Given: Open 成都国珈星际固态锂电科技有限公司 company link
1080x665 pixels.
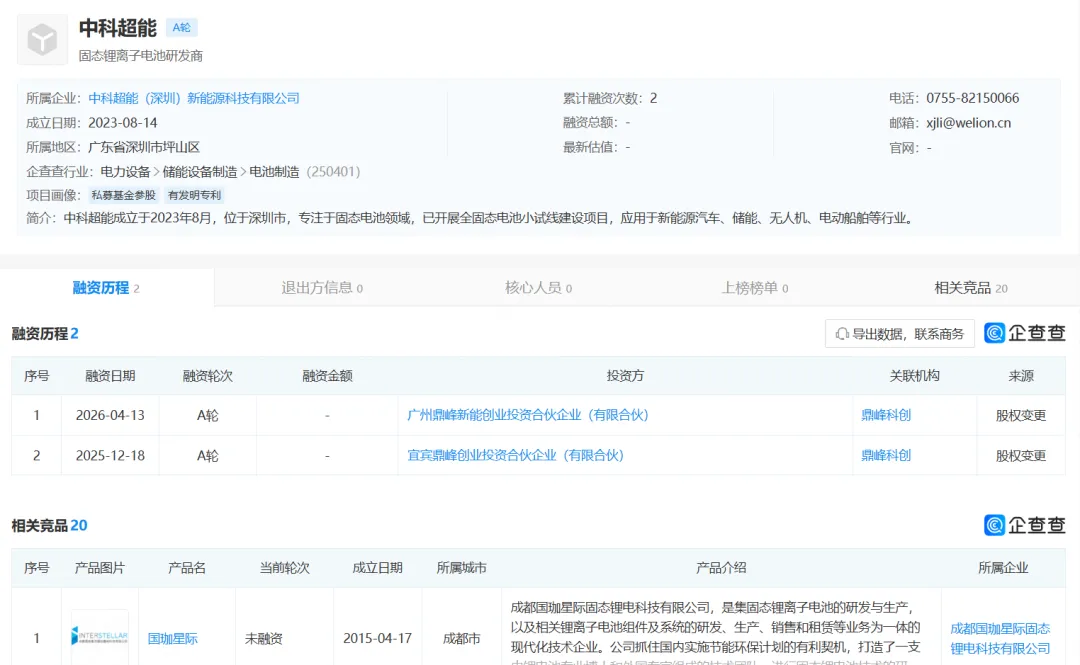Looking at the screenshot, I should coord(1000,638).
